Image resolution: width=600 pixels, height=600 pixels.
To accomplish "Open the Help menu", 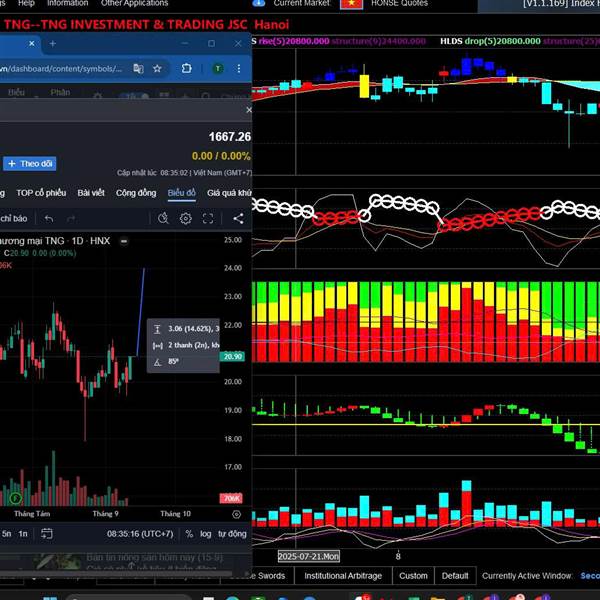I will point(26,3).
